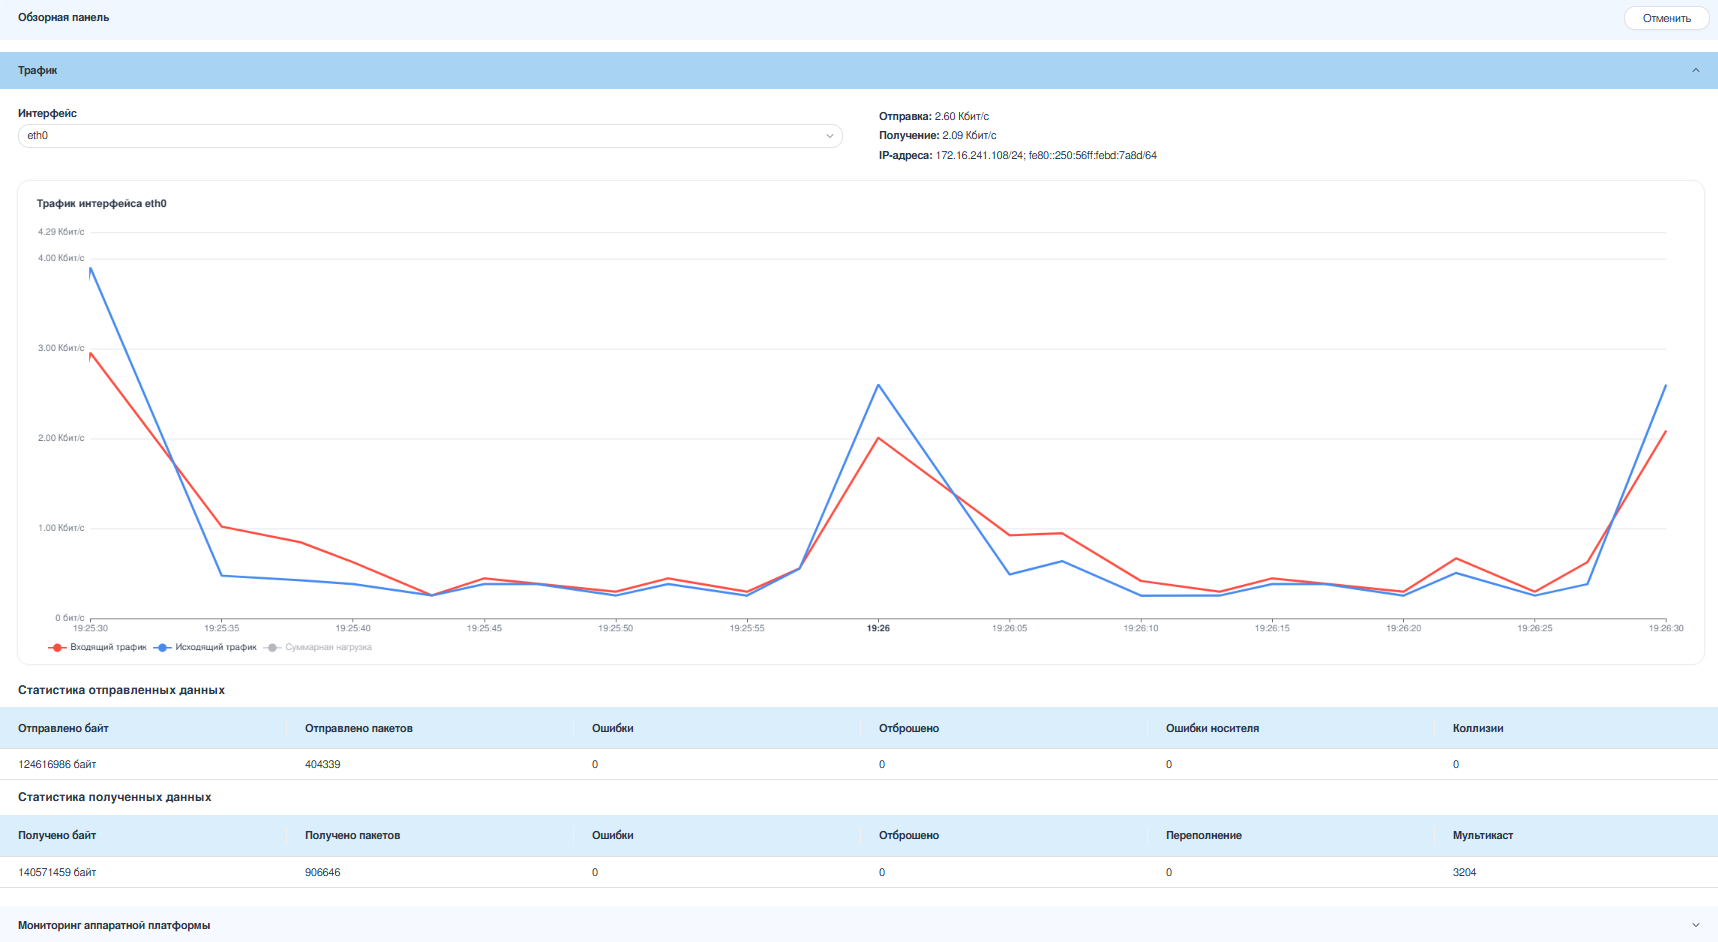Click the Переполнение column header
The height and width of the screenshot is (942, 1718).
pos(1203,835)
